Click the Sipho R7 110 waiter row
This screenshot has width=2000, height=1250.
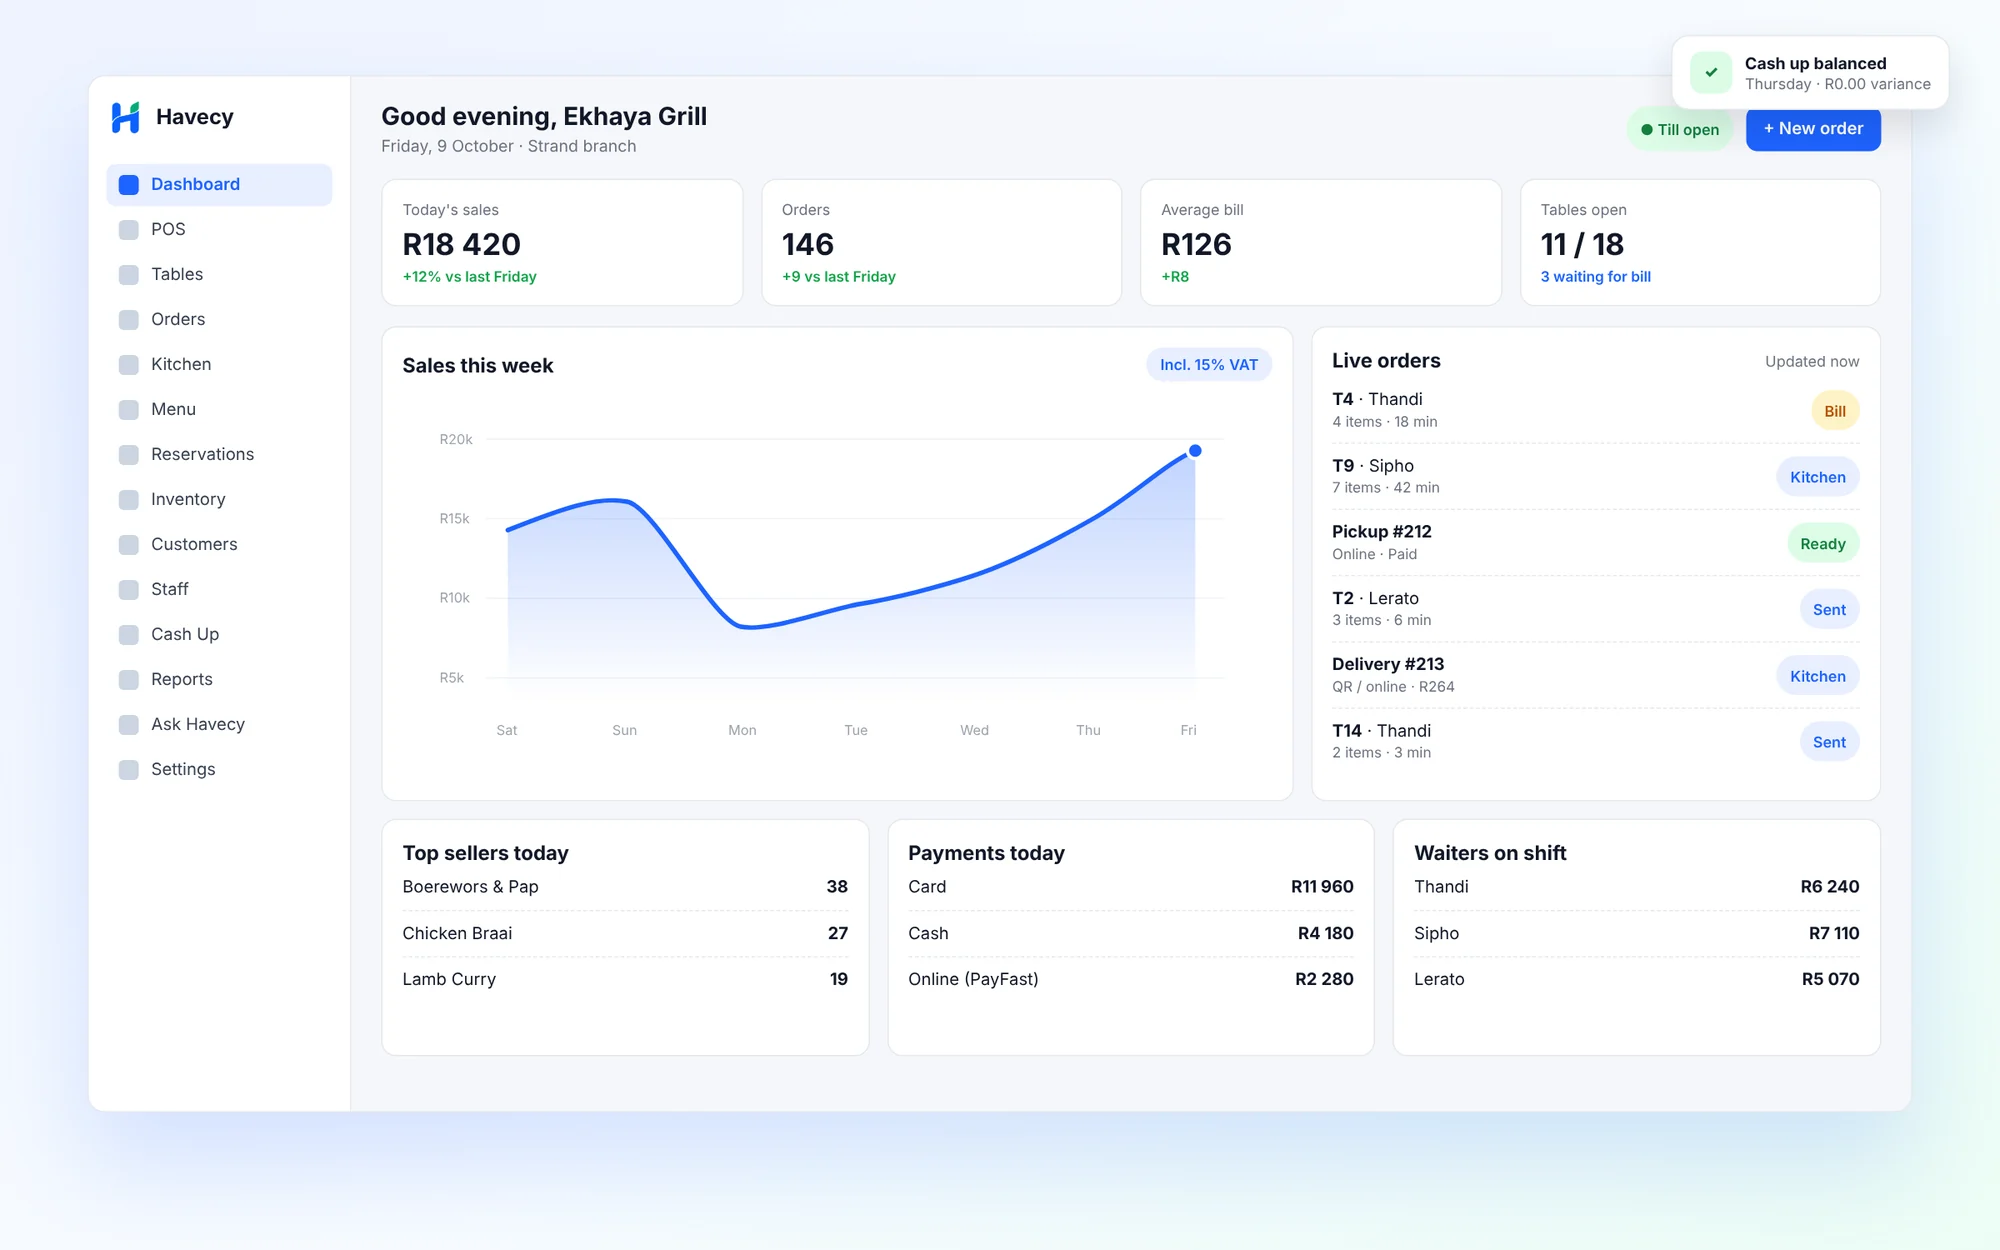coord(1637,933)
